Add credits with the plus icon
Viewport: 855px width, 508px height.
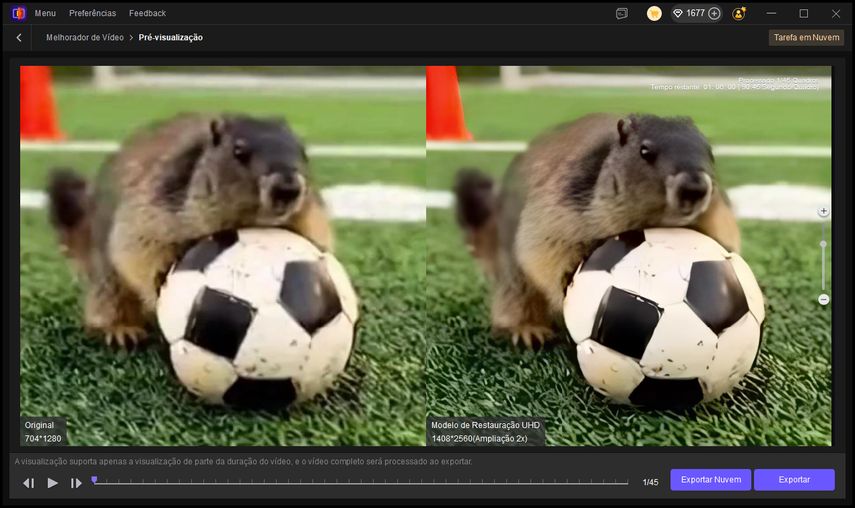click(714, 13)
